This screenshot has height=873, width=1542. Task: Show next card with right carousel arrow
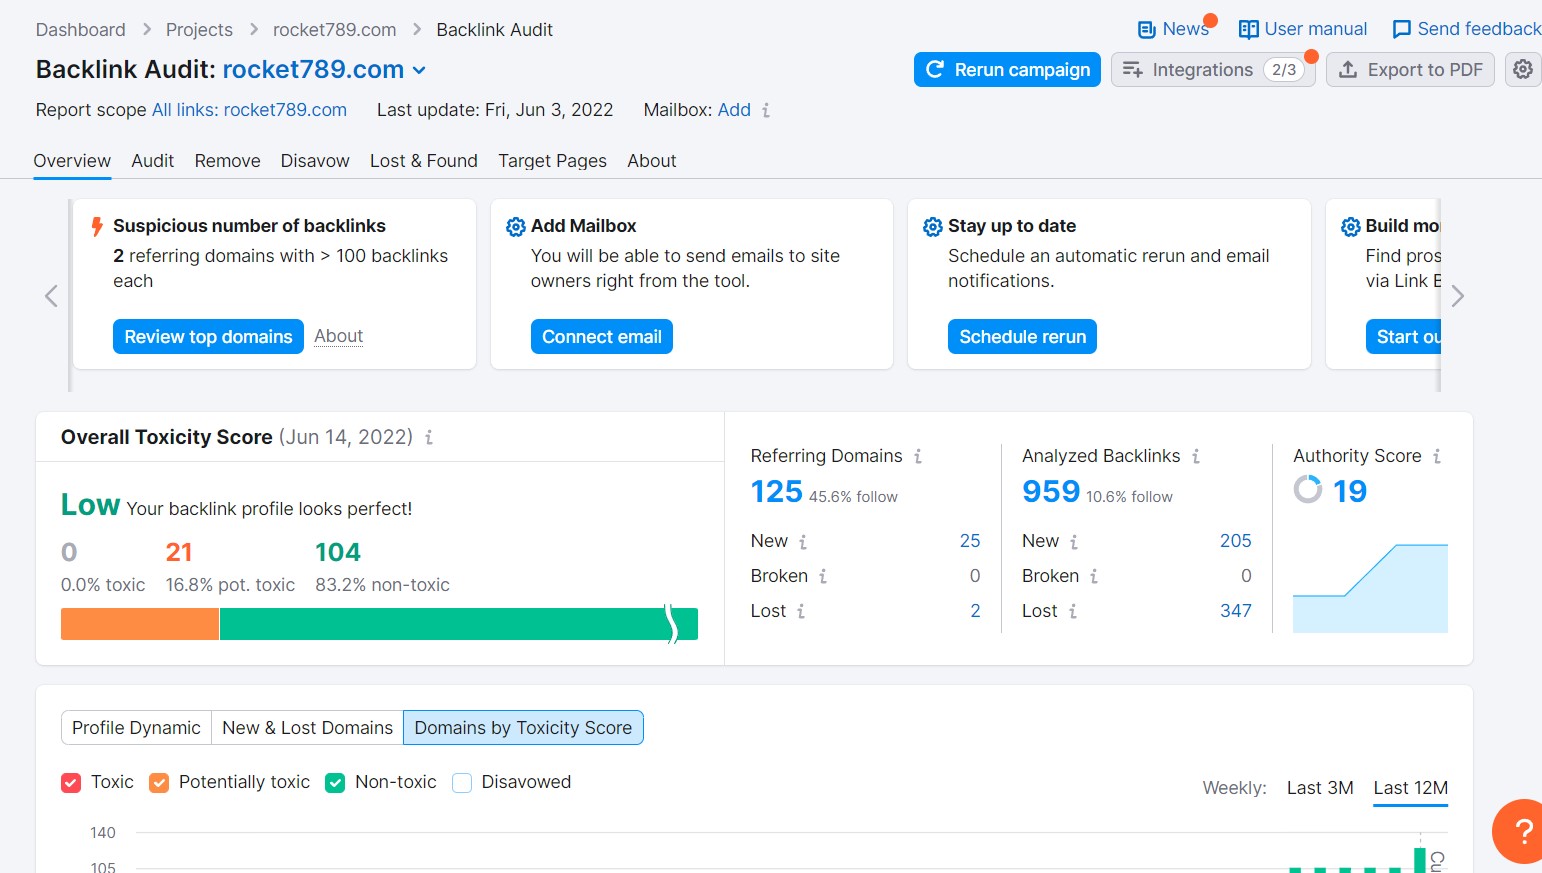(1458, 296)
